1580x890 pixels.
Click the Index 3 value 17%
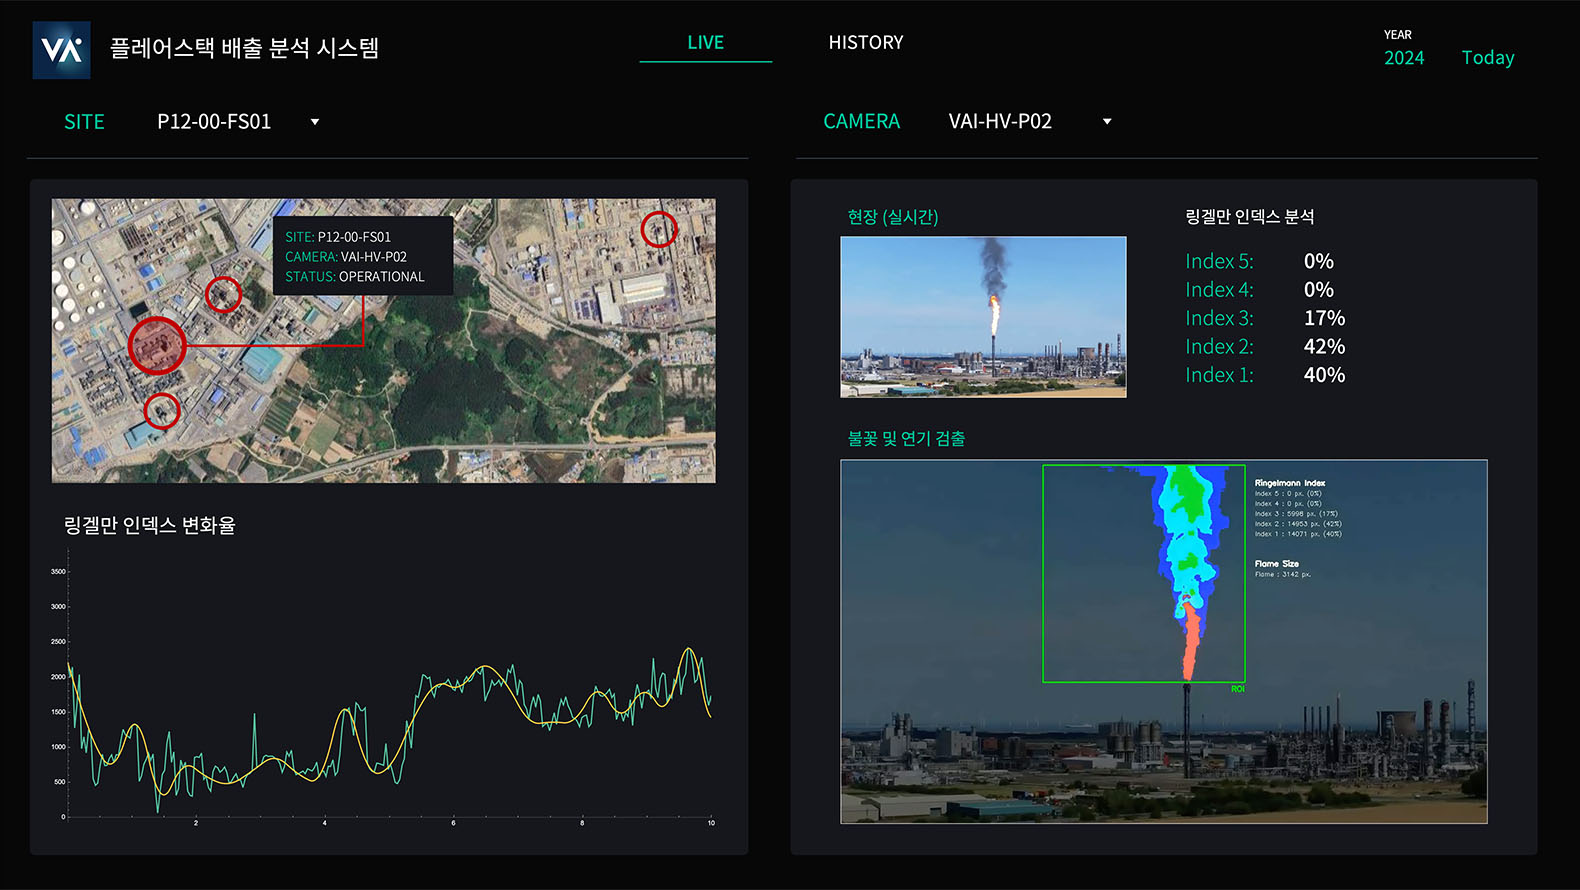[x=1324, y=318]
